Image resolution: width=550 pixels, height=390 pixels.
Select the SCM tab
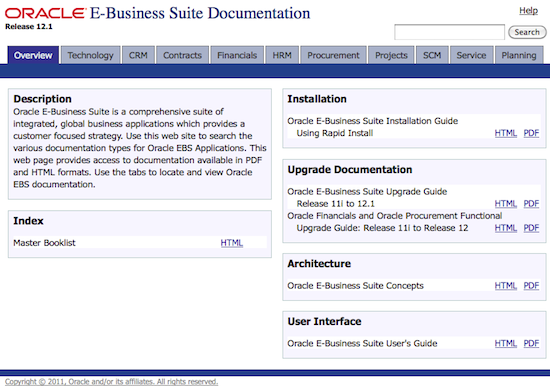point(432,55)
